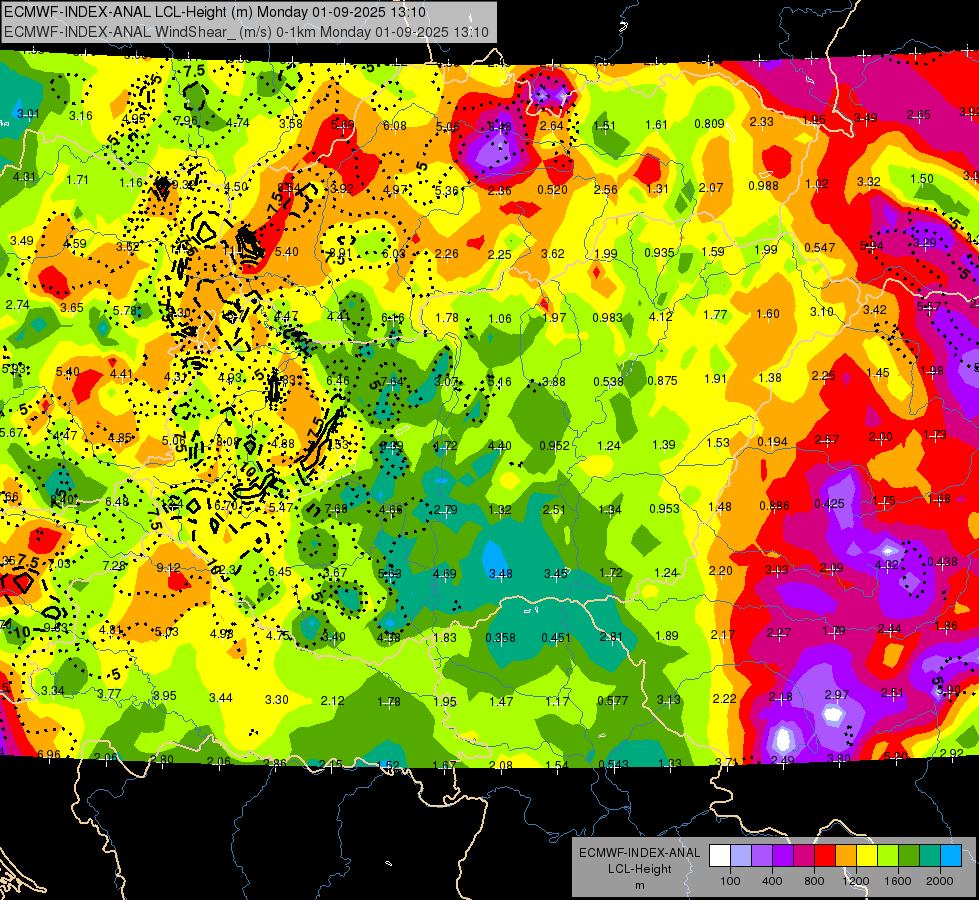Screen dimensions: 979x900
Task: Click the light purple legend swatch
Action: pos(762,856)
